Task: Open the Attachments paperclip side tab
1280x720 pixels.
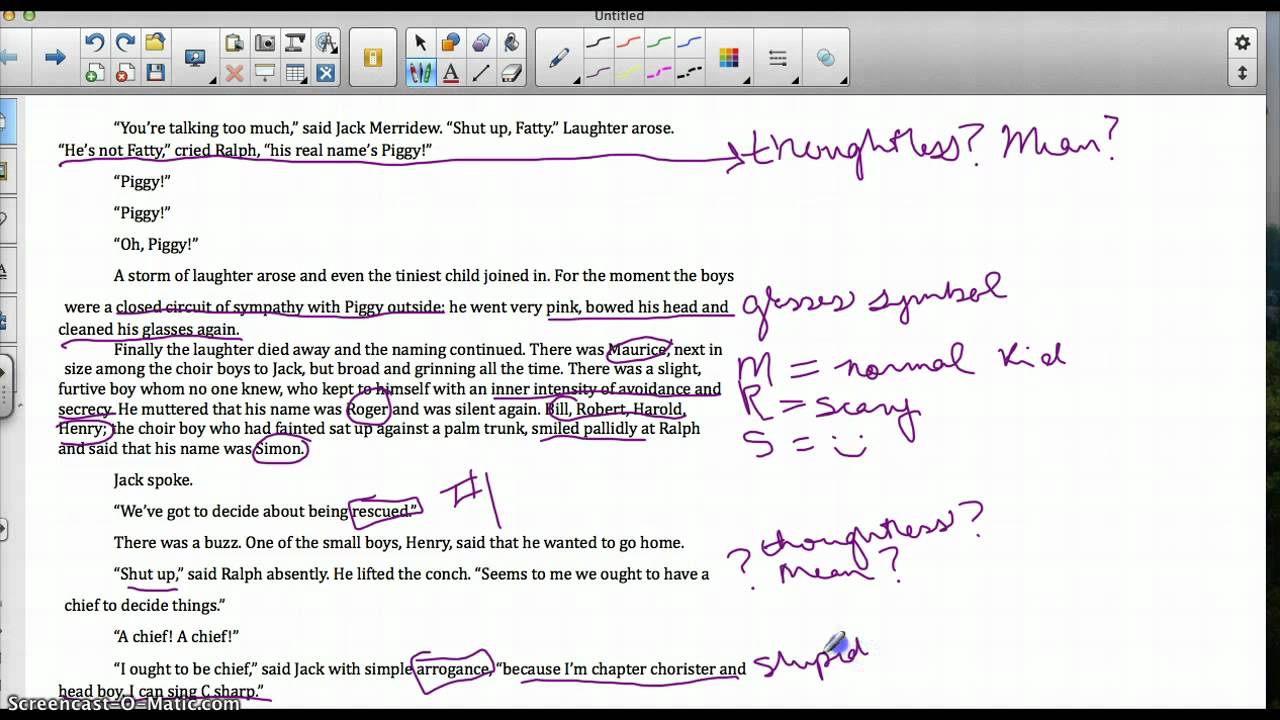Action: coord(4,221)
